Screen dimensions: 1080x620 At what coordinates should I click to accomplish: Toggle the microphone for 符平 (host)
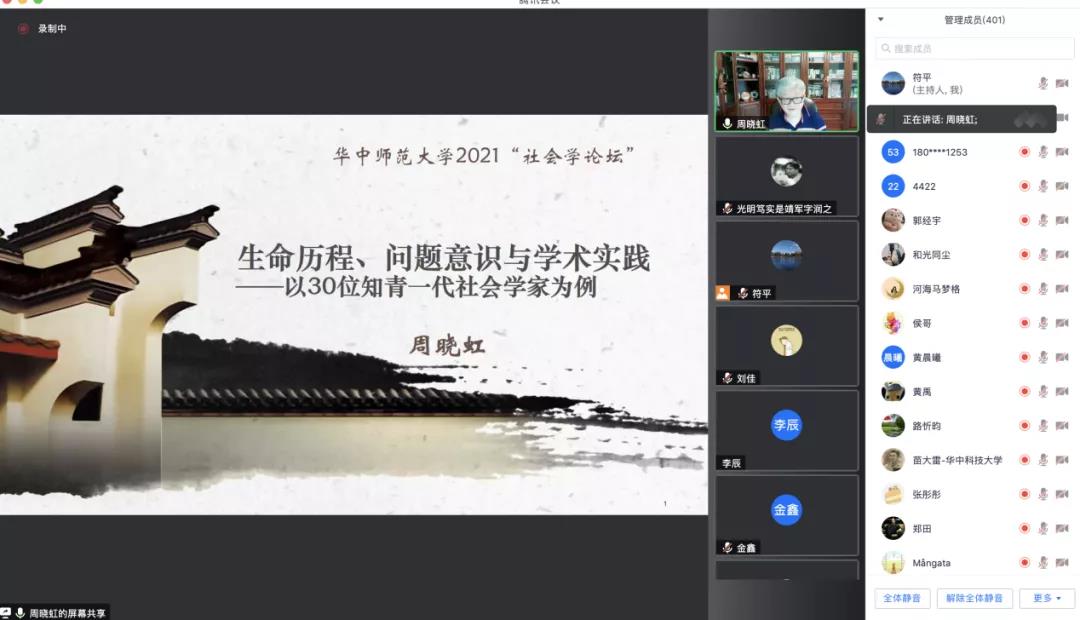pyautogui.click(x=1043, y=84)
